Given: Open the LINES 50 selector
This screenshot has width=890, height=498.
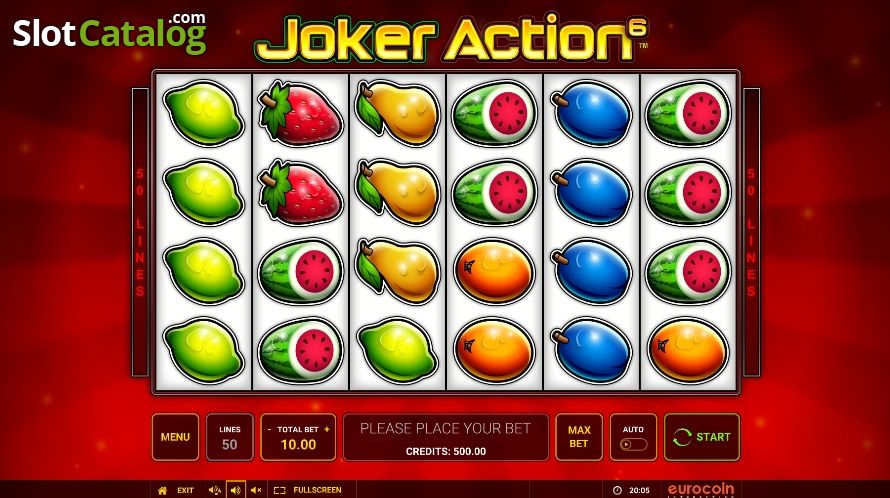Looking at the screenshot, I should click(x=229, y=437).
